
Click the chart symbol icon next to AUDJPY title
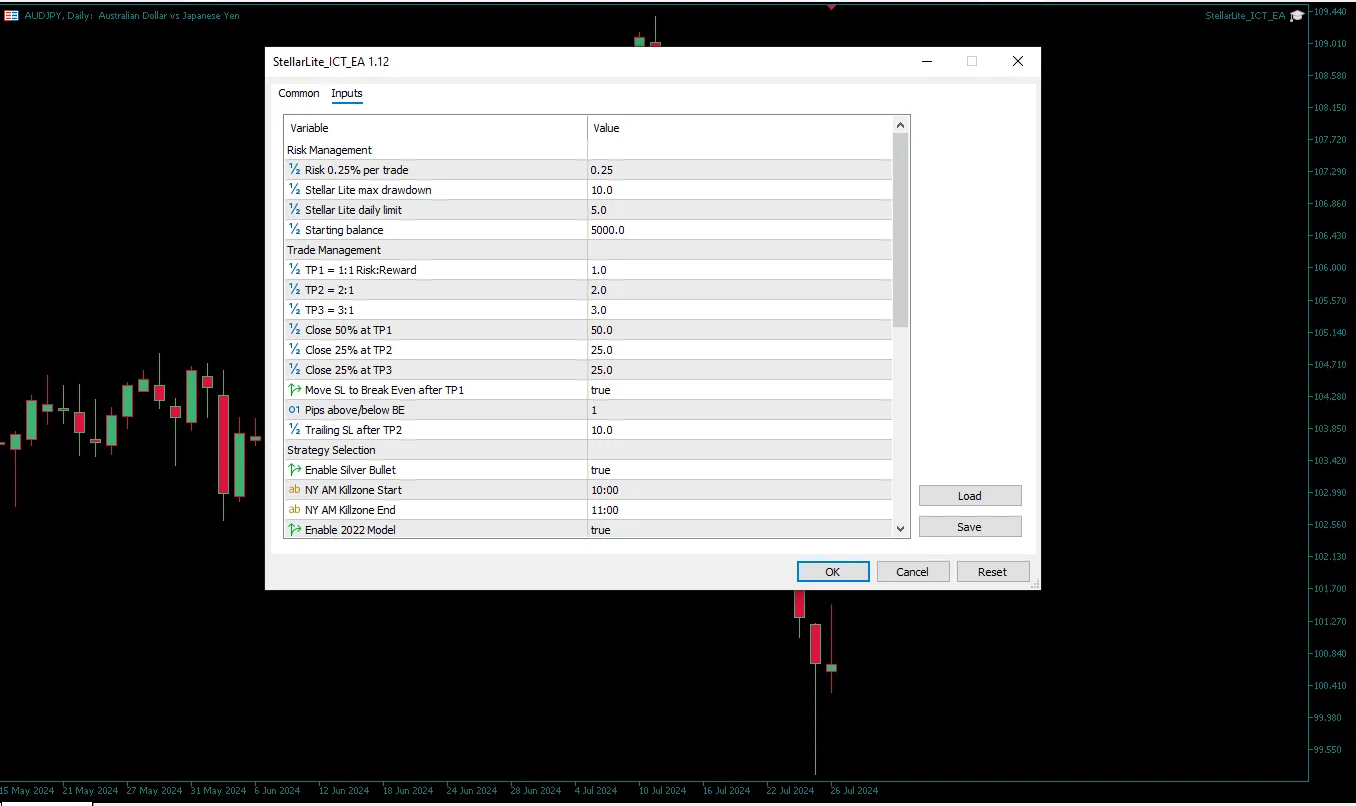coord(10,15)
